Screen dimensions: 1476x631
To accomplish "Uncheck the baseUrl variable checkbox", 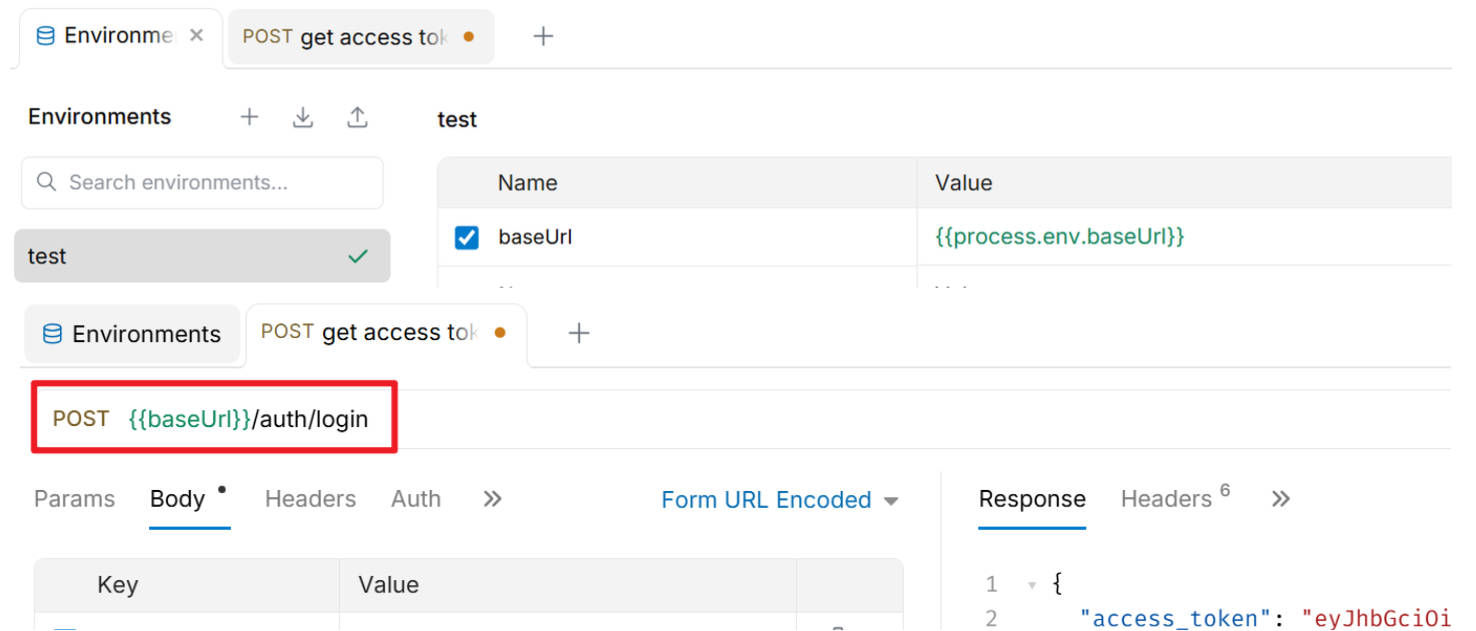I will click(x=467, y=237).
